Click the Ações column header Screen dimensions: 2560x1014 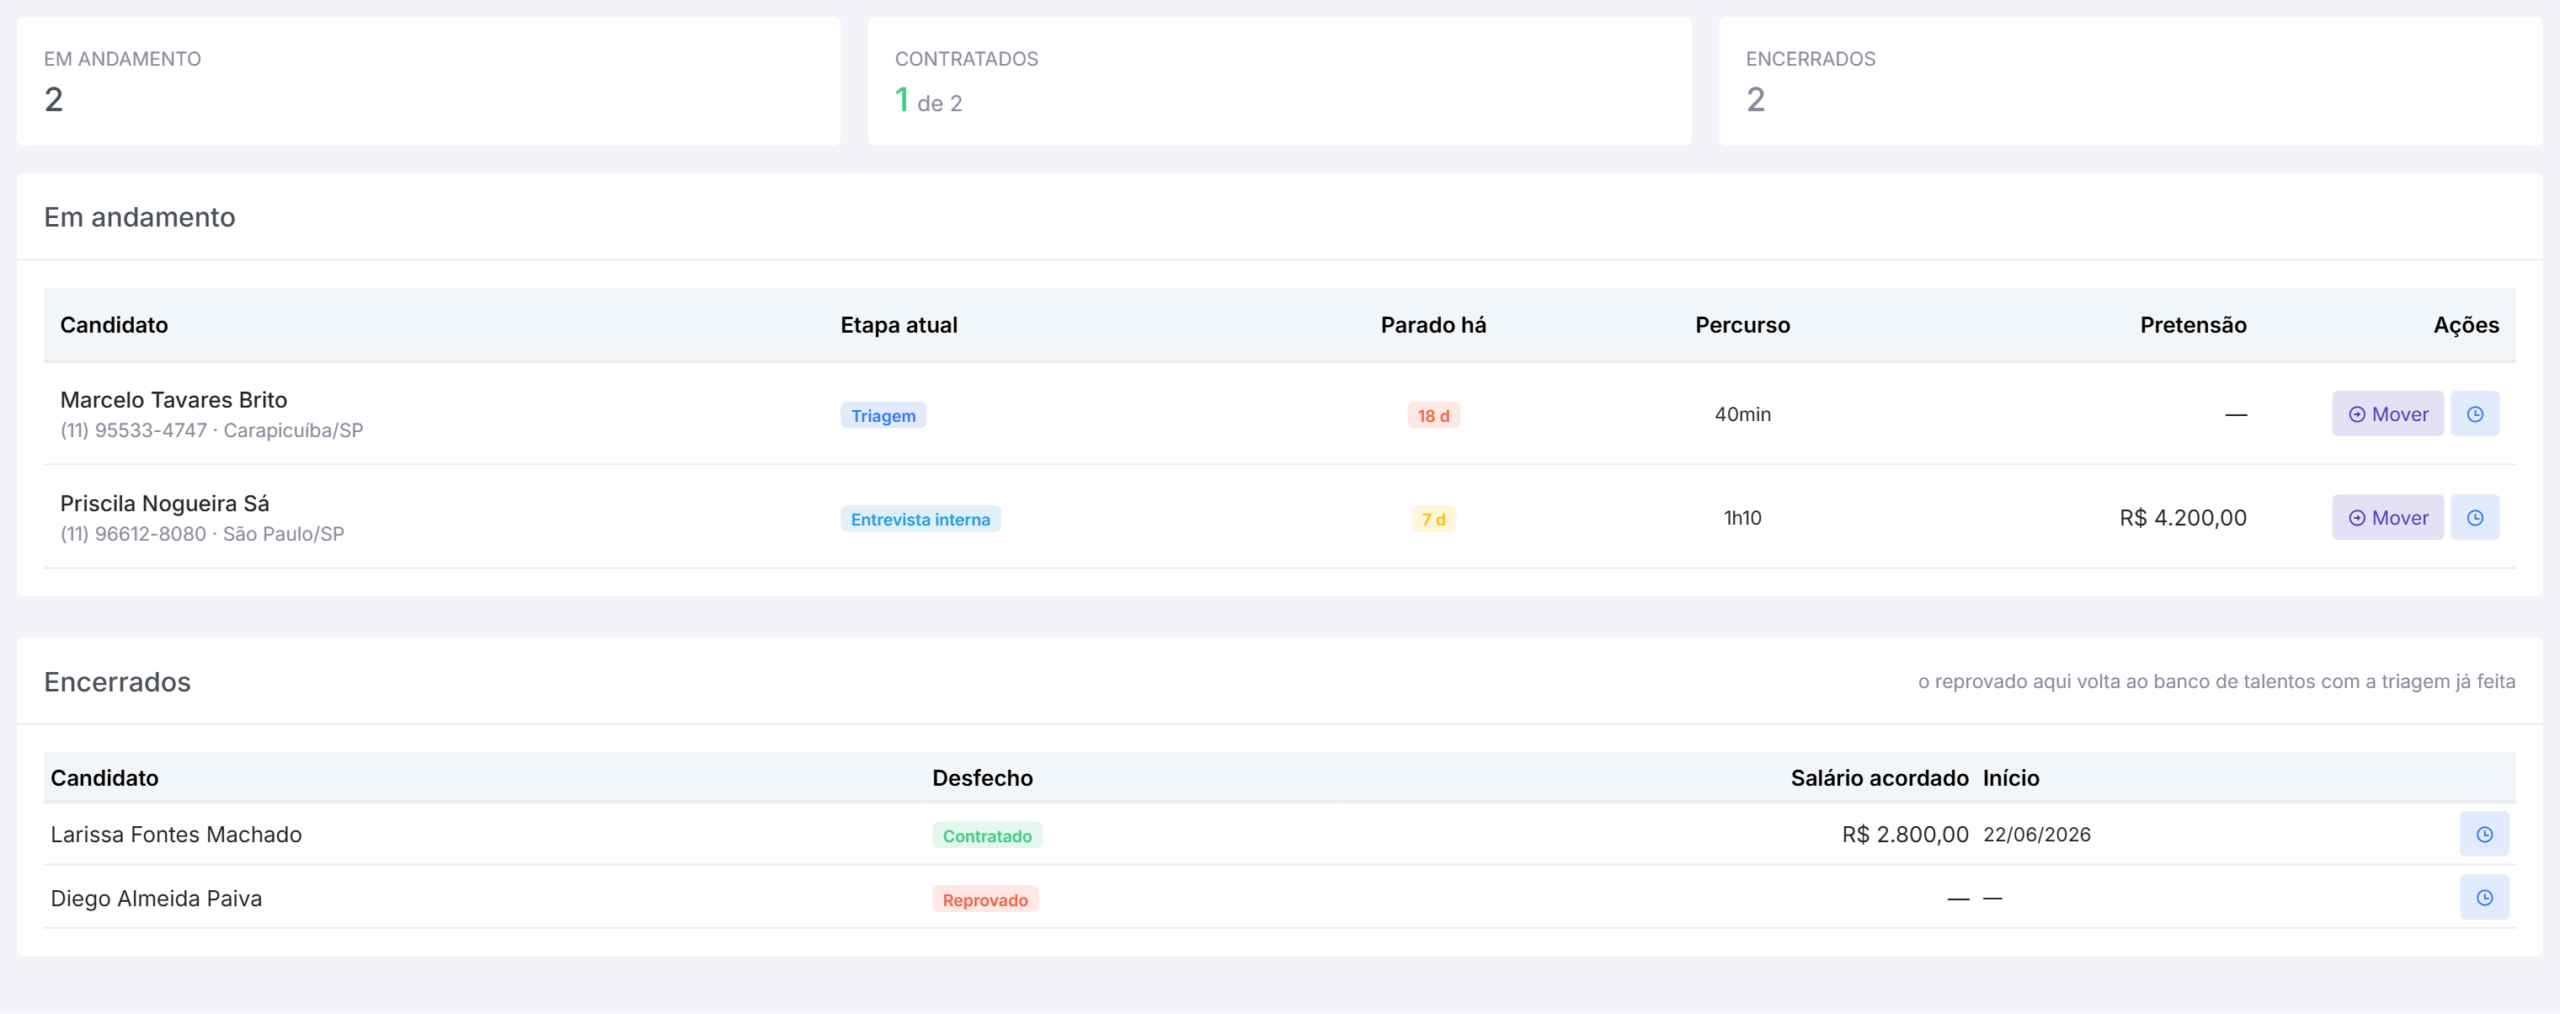[2466, 325]
